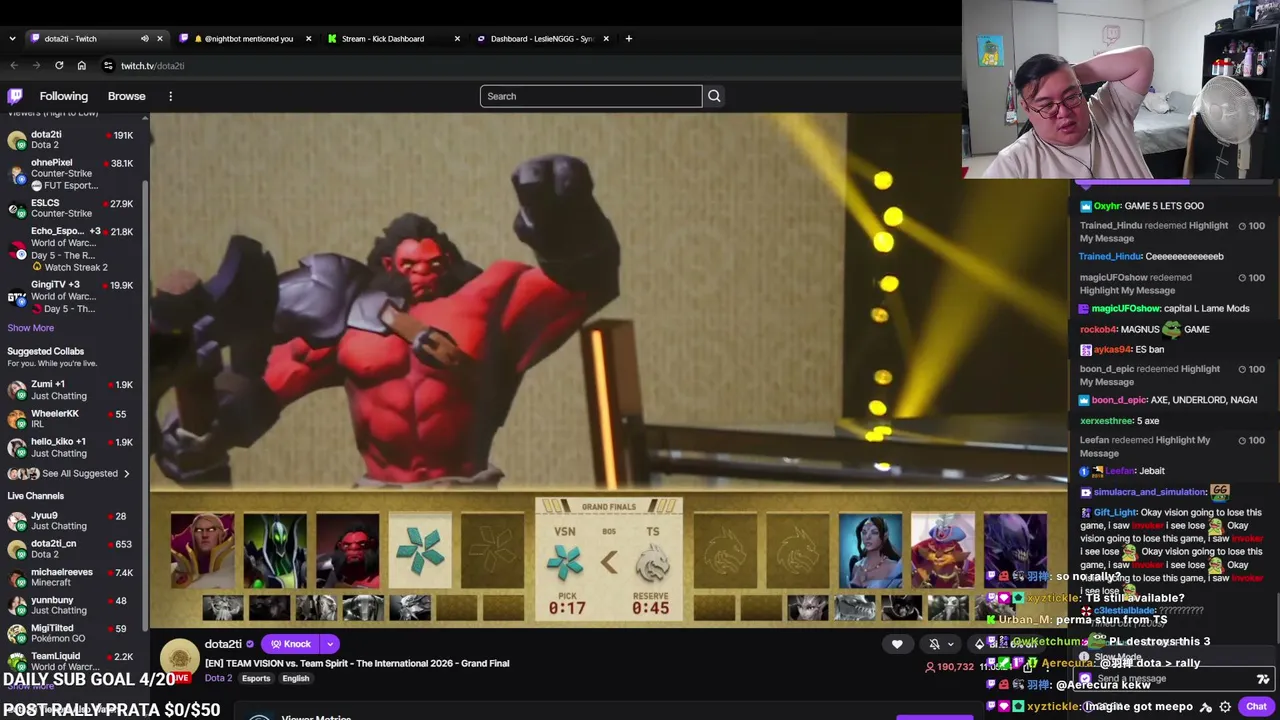
Task: Close the dota2ti Twitch tab
Action: pyautogui.click(x=159, y=39)
